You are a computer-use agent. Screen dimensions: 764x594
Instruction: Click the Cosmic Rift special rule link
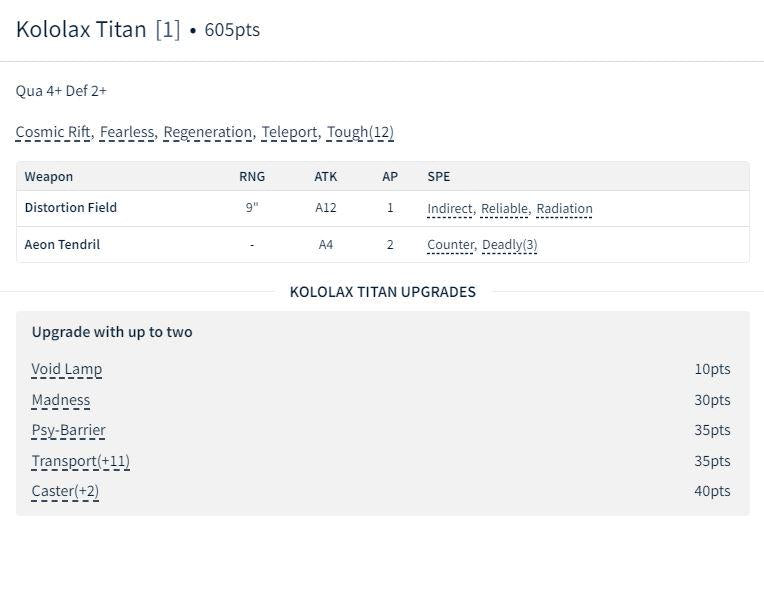click(x=53, y=132)
